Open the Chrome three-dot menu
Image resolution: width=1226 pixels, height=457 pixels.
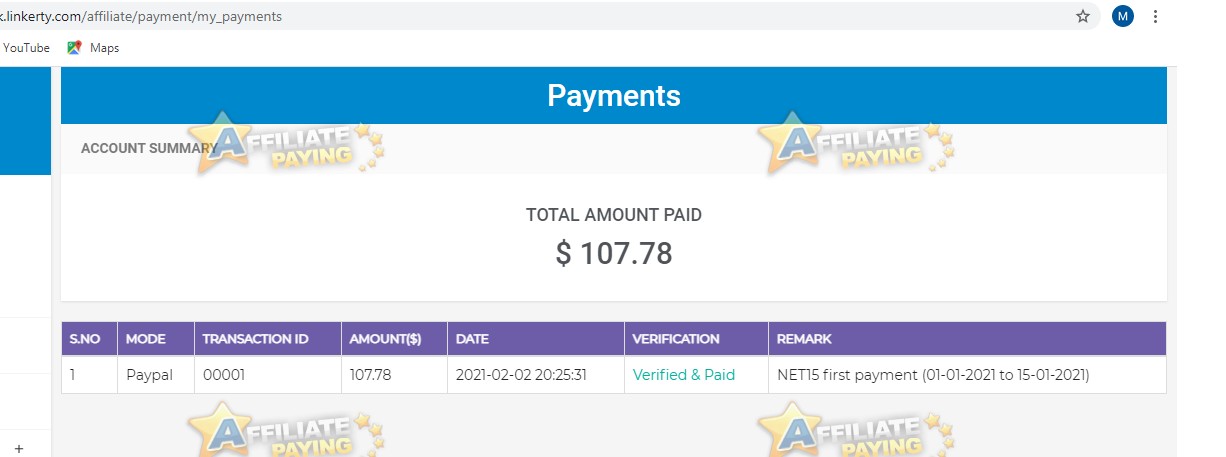[x=1156, y=16]
